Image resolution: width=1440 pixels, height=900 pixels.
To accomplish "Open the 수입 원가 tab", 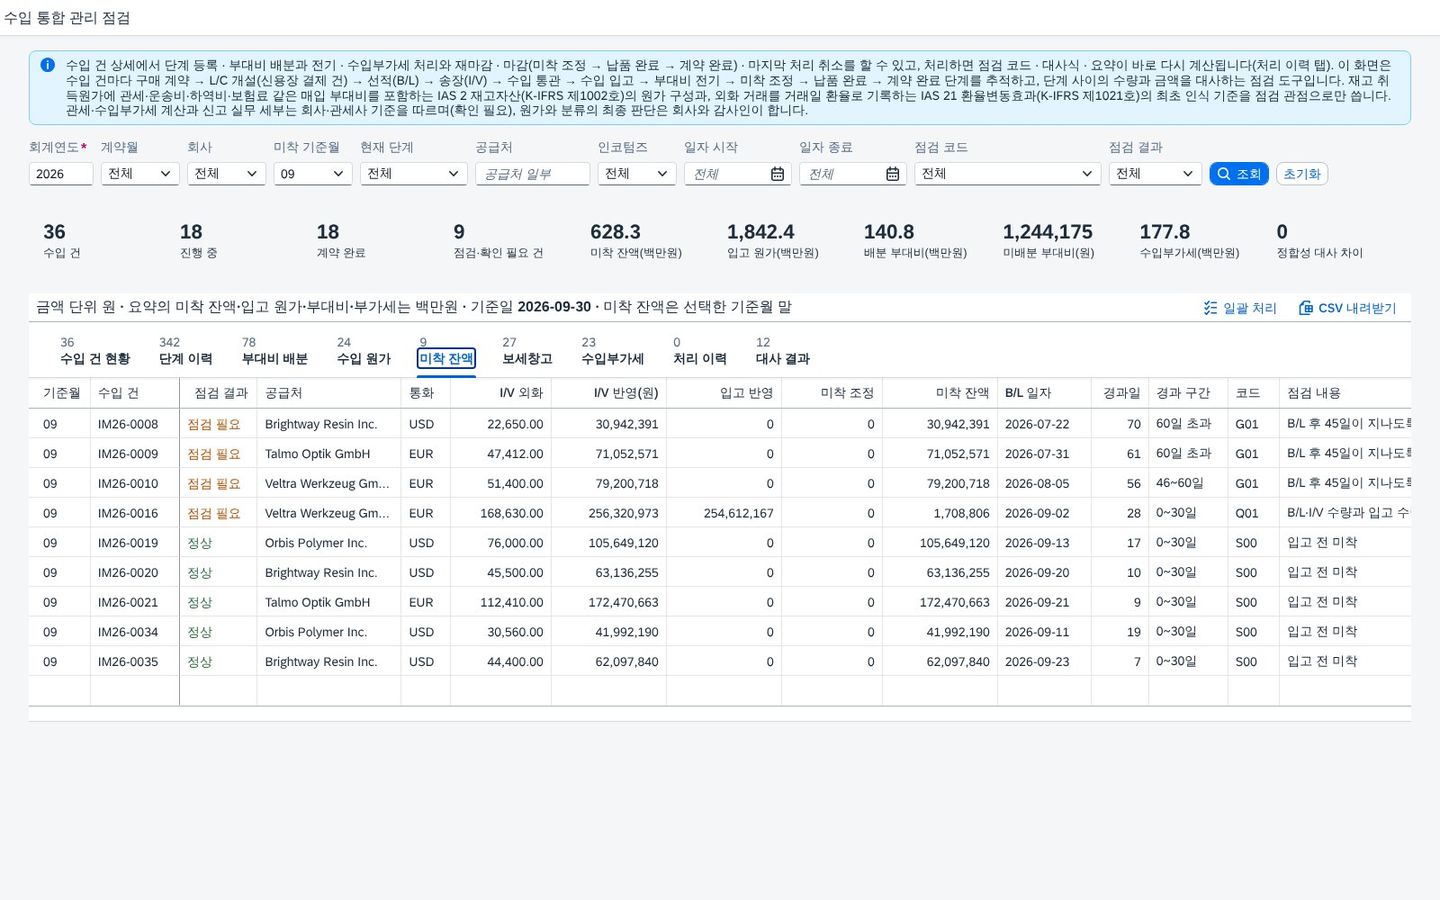I will [x=364, y=359].
